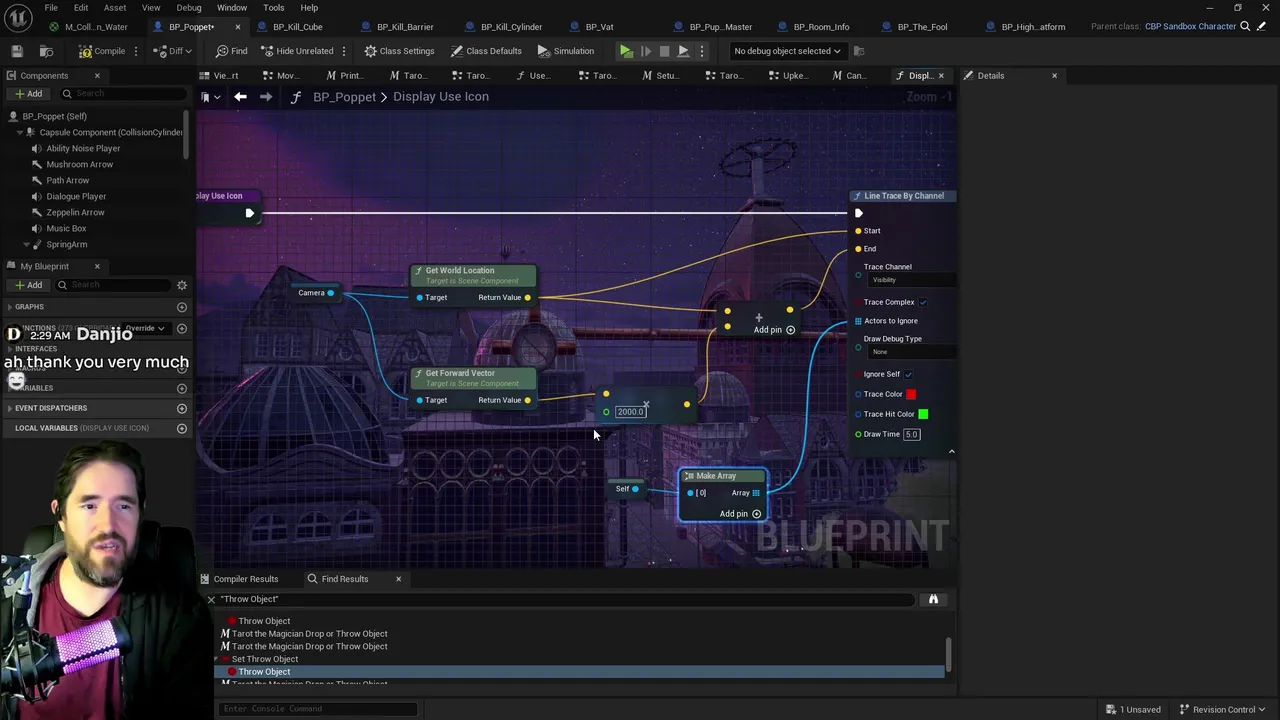Click the green Trace Hit Color swatch
Screen dimensions: 1280x720
click(923, 414)
